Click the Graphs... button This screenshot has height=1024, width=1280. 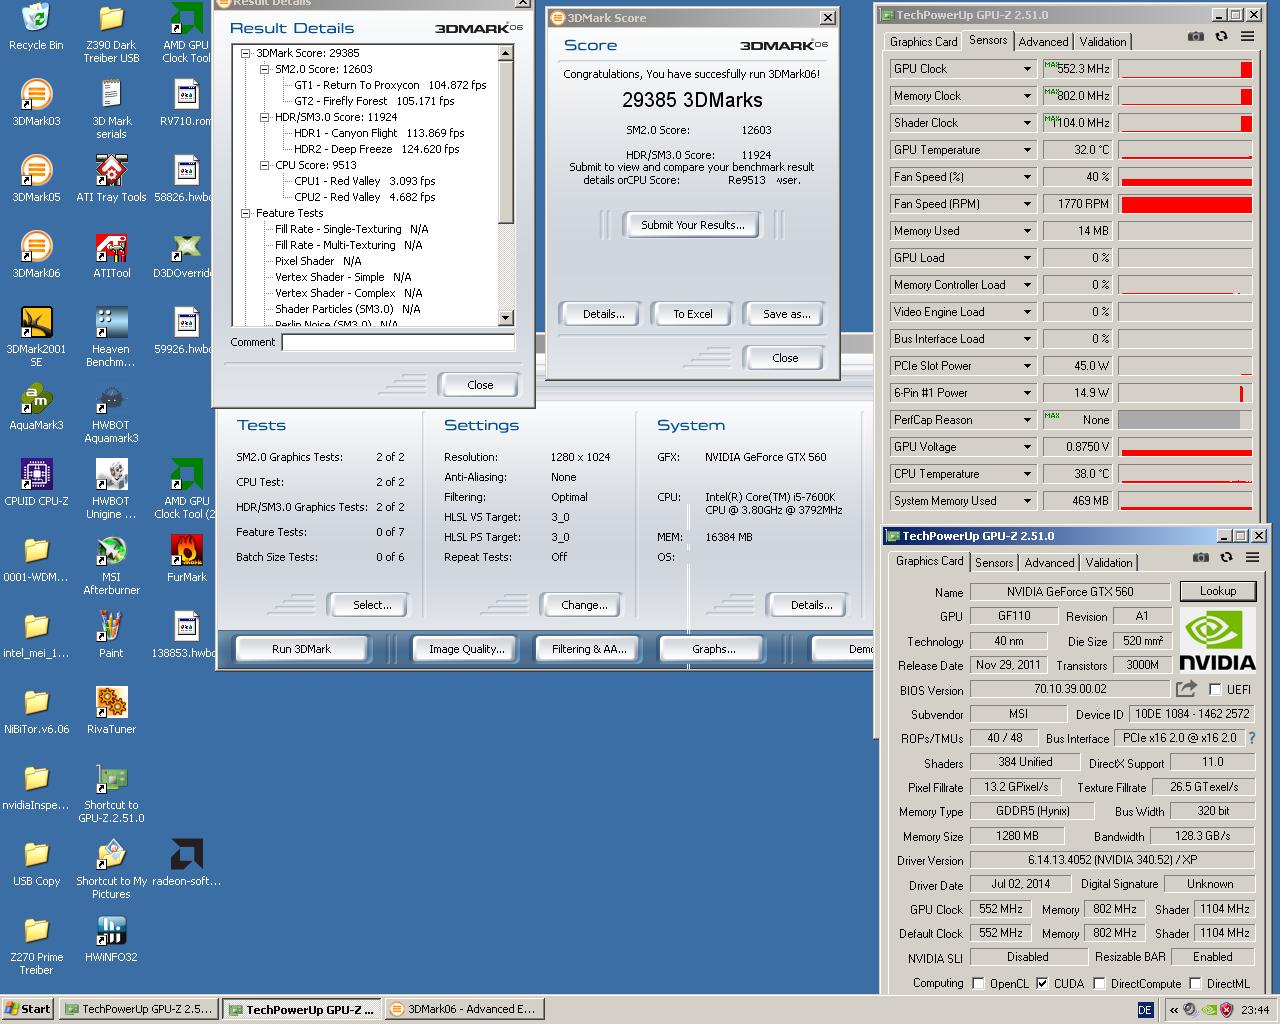tap(713, 649)
